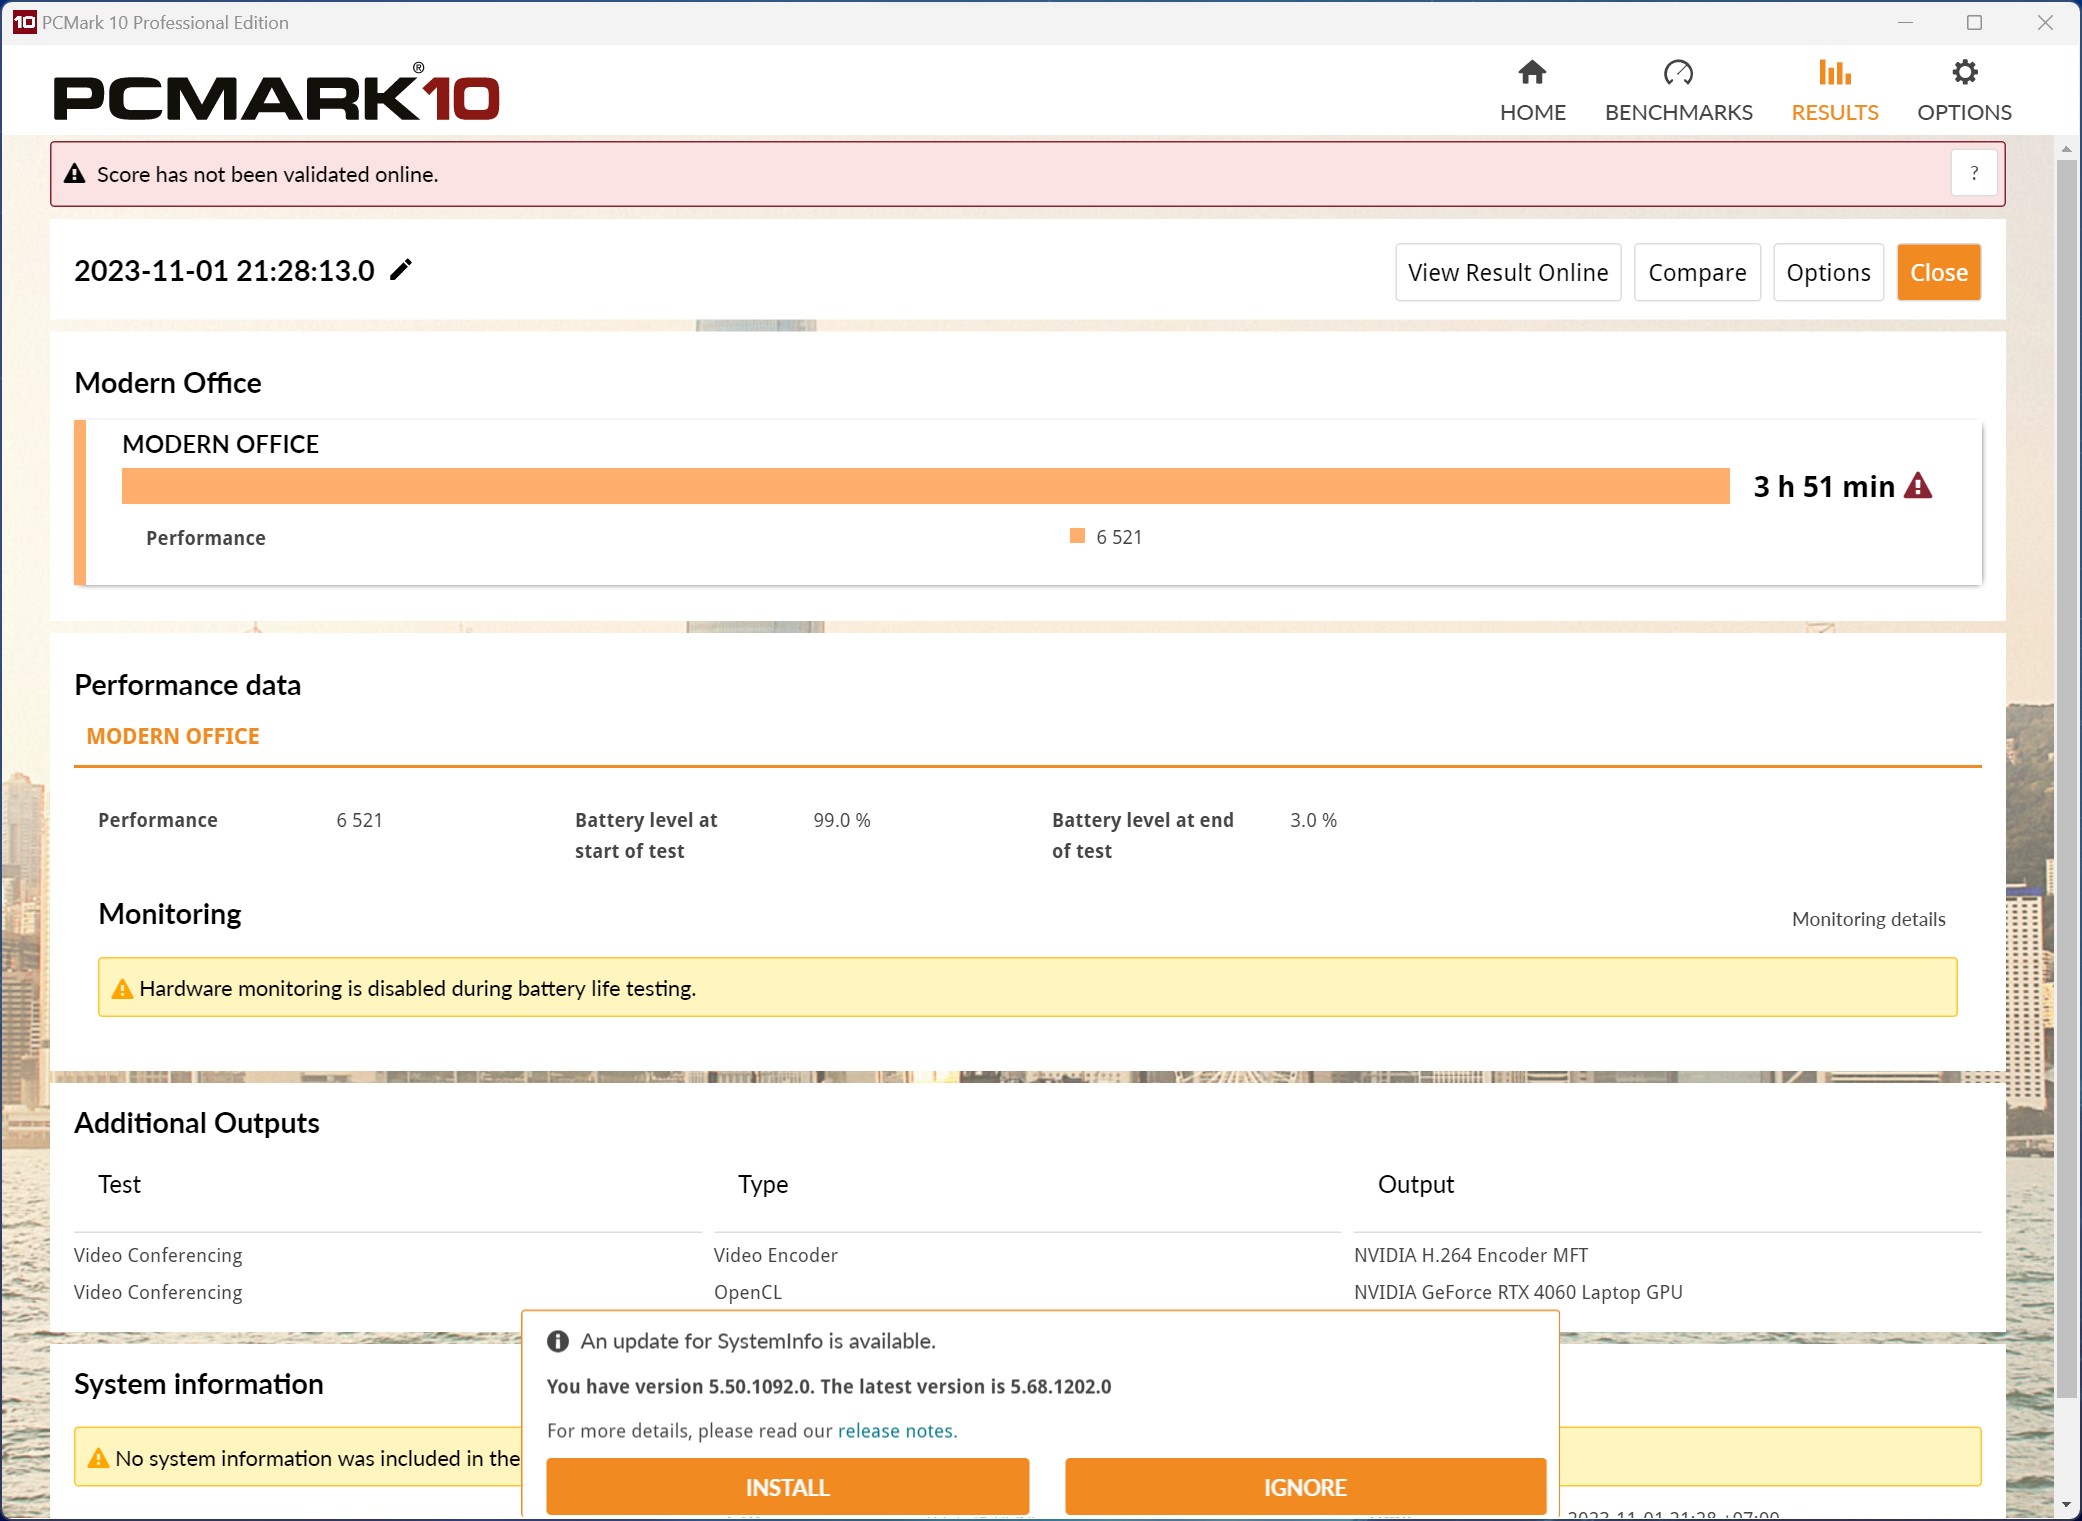This screenshot has width=2082, height=1521.
Task: Click the info icon in the SystemInfo update popup
Action: [x=558, y=1341]
